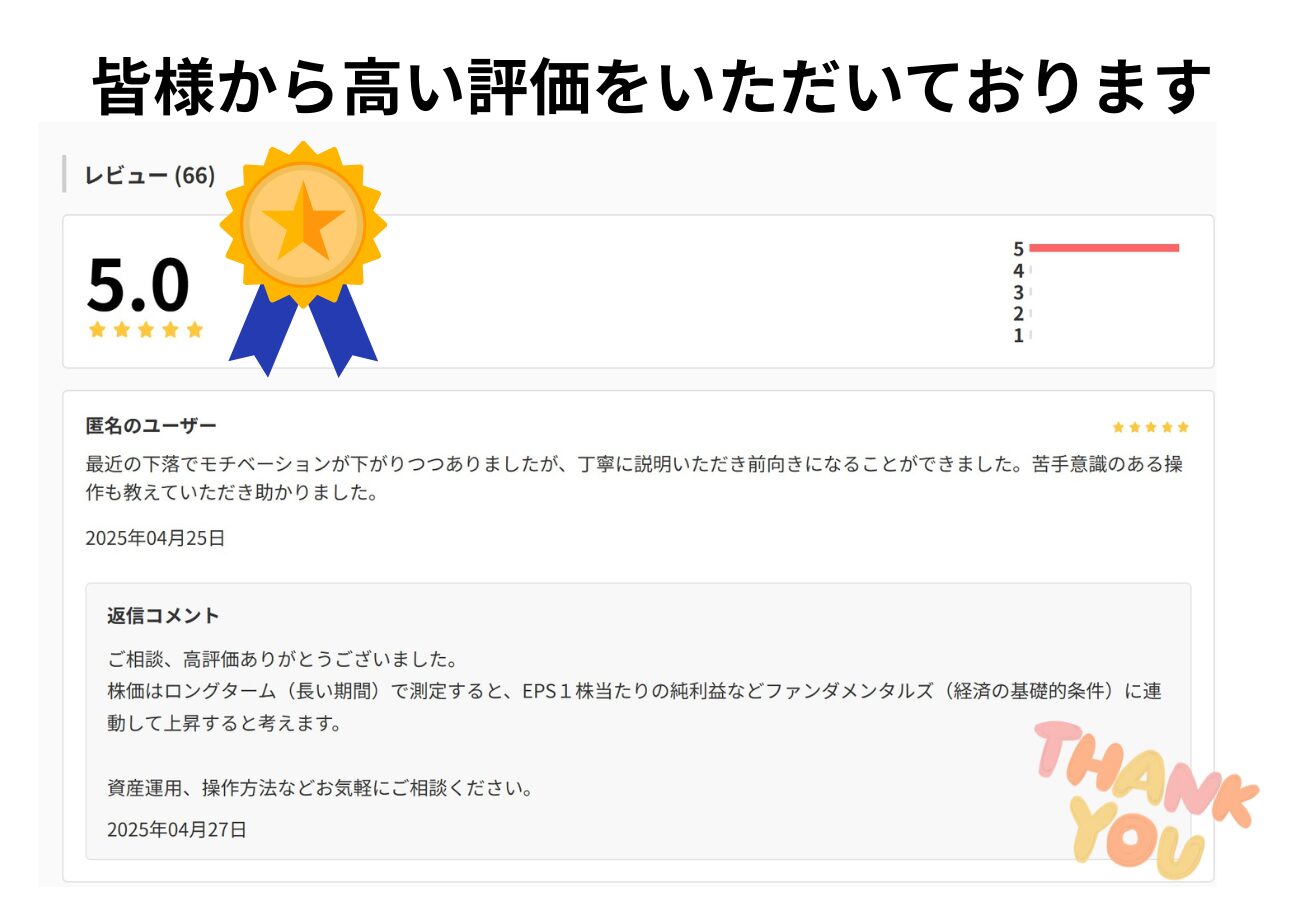
Task: Toggle the 5-star rating filter row
Action: (1100, 247)
